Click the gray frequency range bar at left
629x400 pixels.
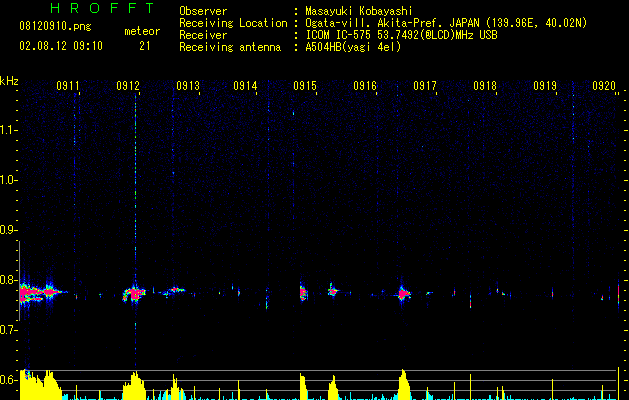19,280
